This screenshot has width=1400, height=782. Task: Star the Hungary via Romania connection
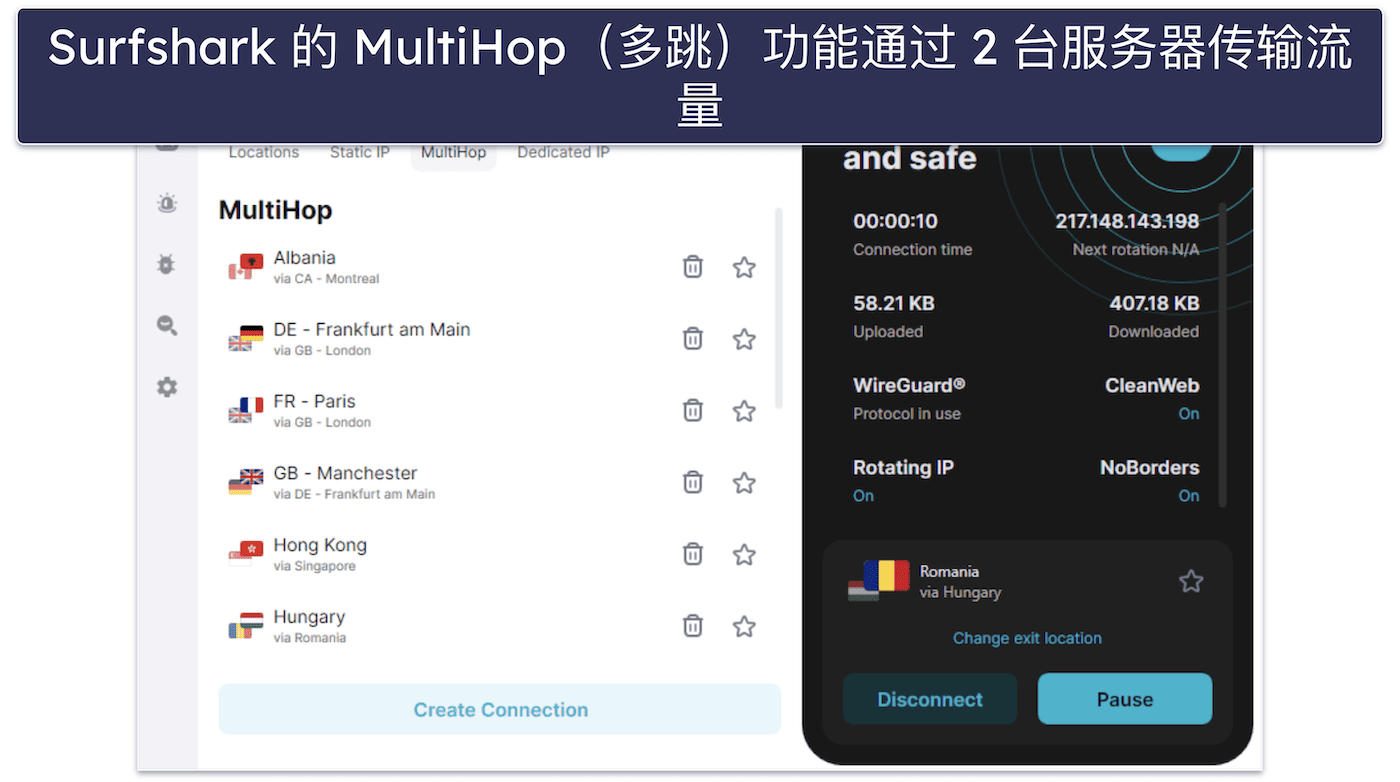(744, 627)
